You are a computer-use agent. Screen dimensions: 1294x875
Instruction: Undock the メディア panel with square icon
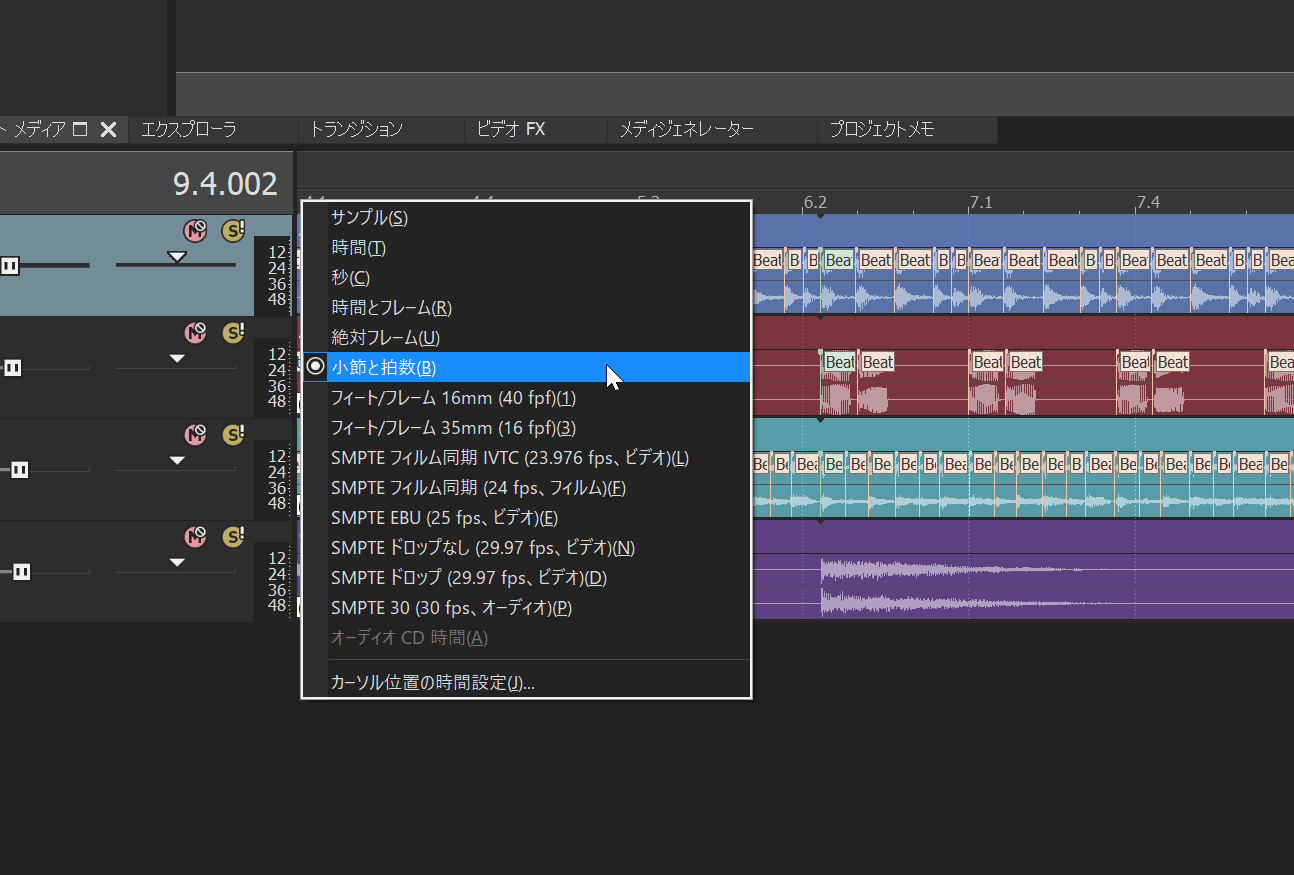81,129
